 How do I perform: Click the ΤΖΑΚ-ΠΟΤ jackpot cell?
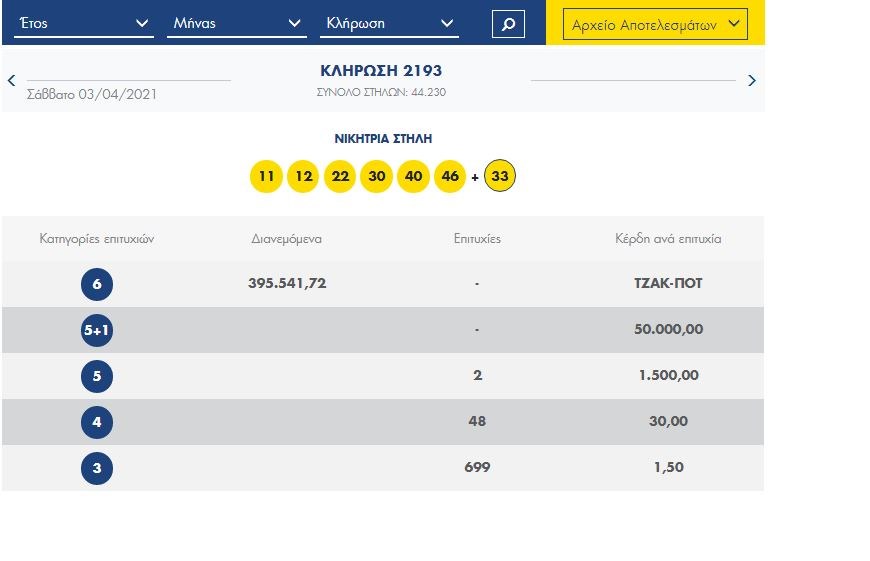coord(668,284)
